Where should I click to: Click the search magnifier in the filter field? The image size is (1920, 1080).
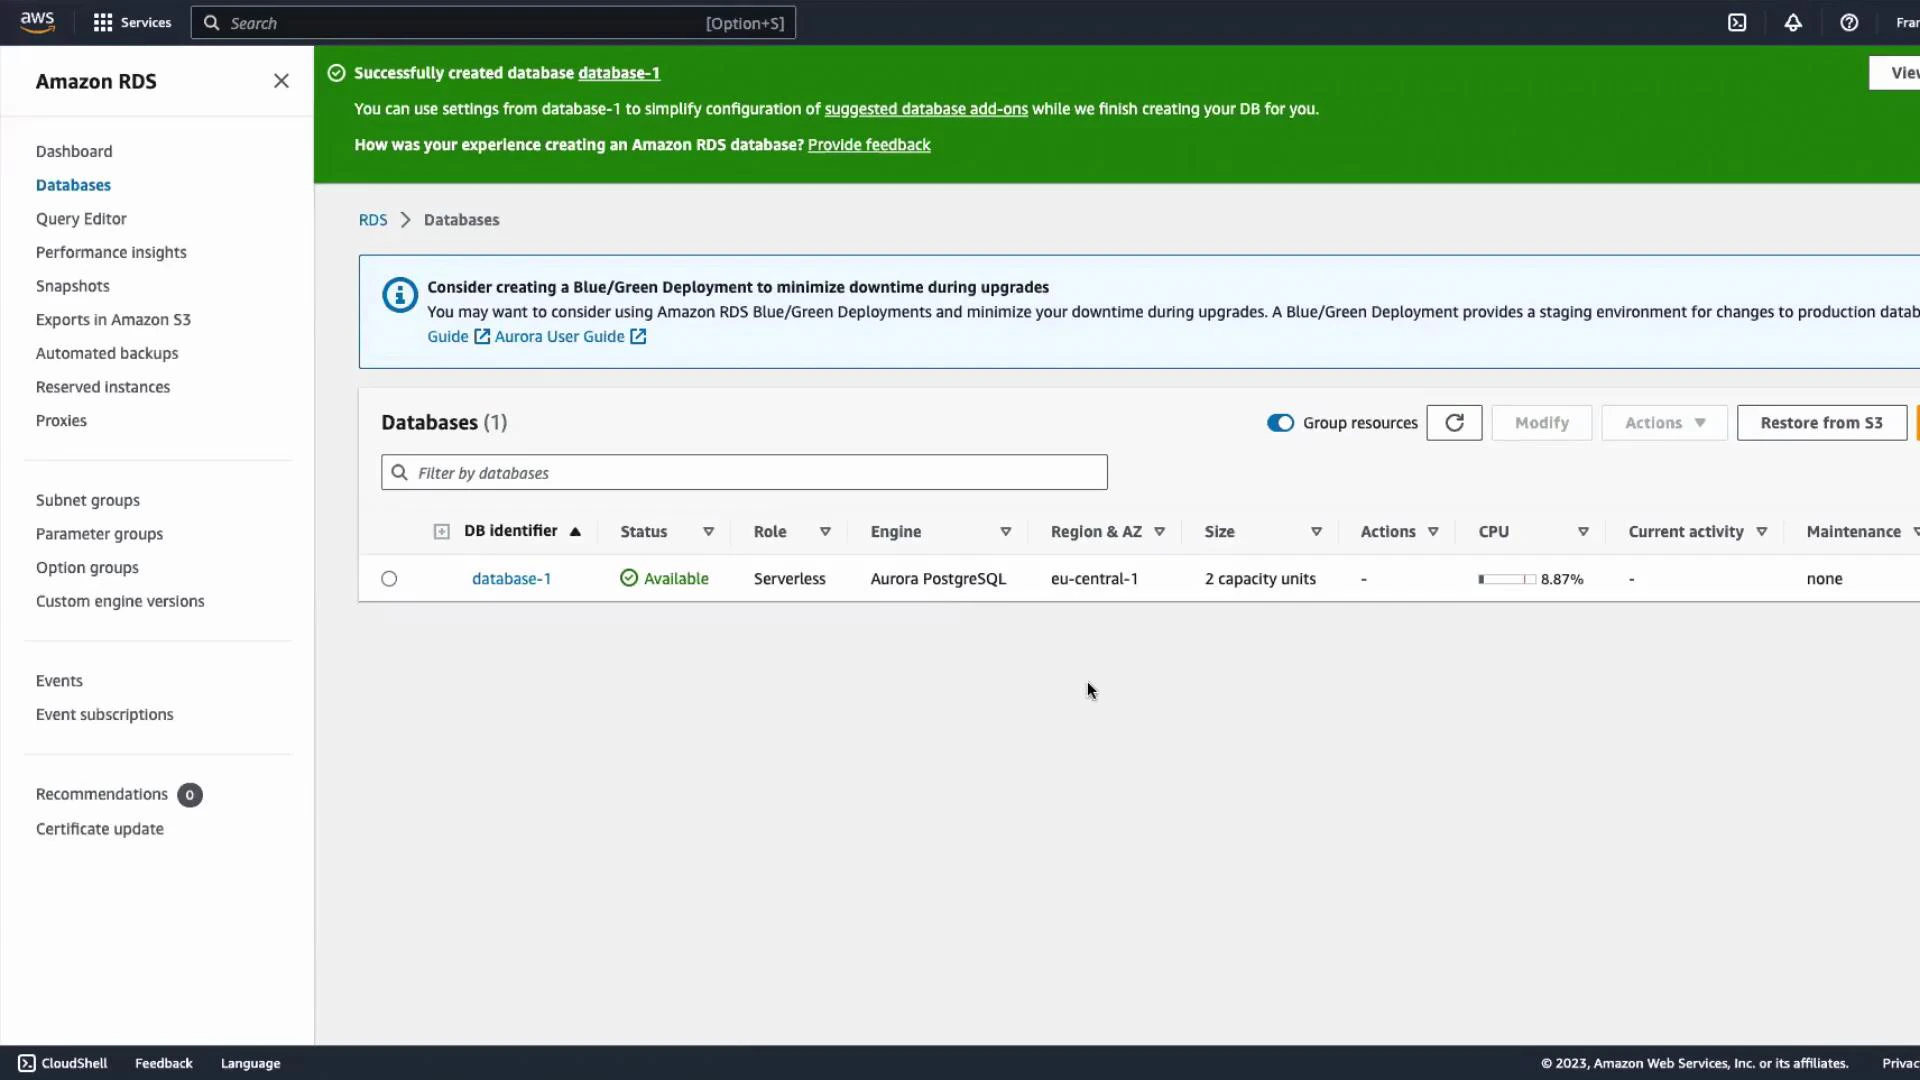coord(400,472)
